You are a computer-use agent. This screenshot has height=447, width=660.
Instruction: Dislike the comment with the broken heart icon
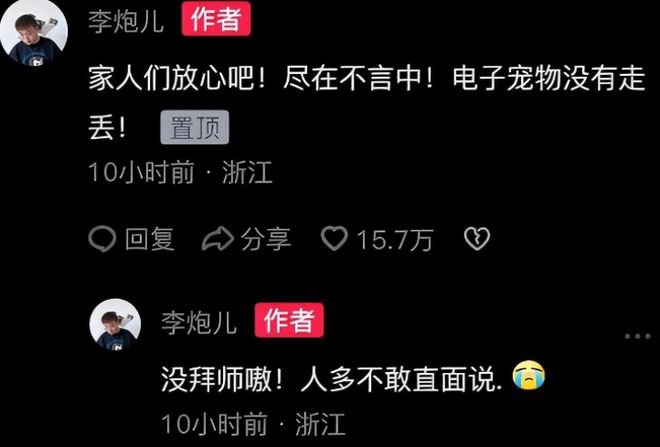(x=477, y=239)
